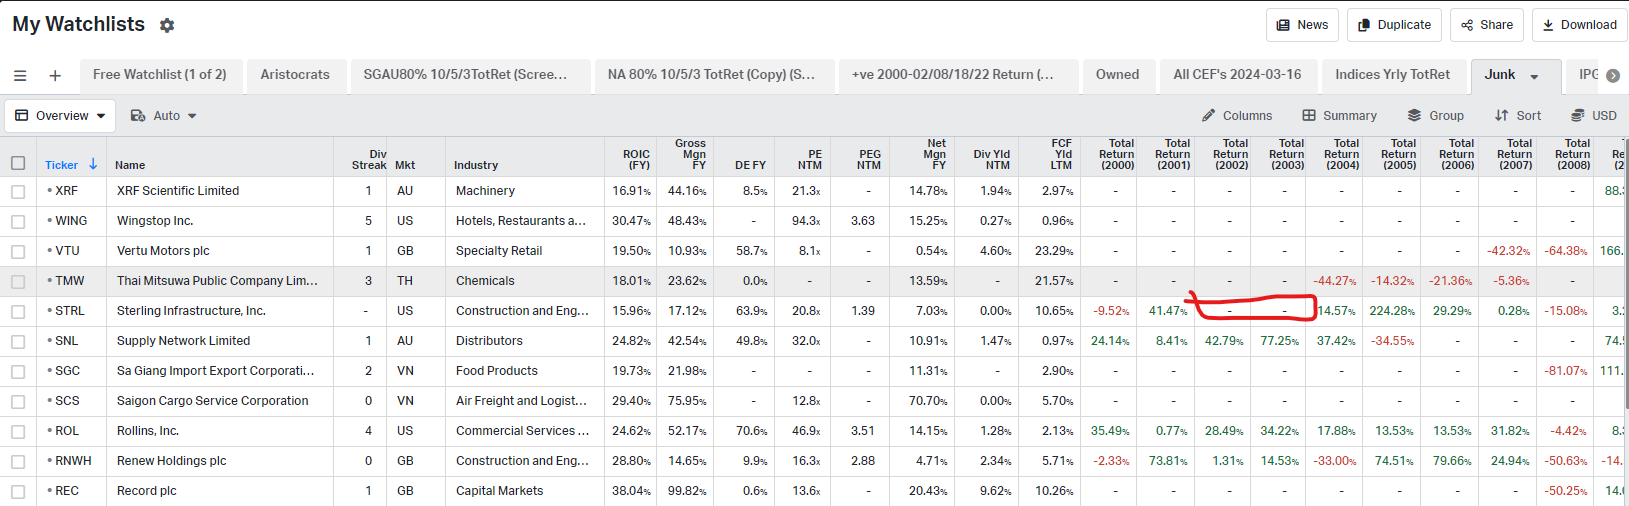Viewport: 1629px width, 506px height.
Task: Open watchlist settings gear icon
Action: (x=167, y=26)
